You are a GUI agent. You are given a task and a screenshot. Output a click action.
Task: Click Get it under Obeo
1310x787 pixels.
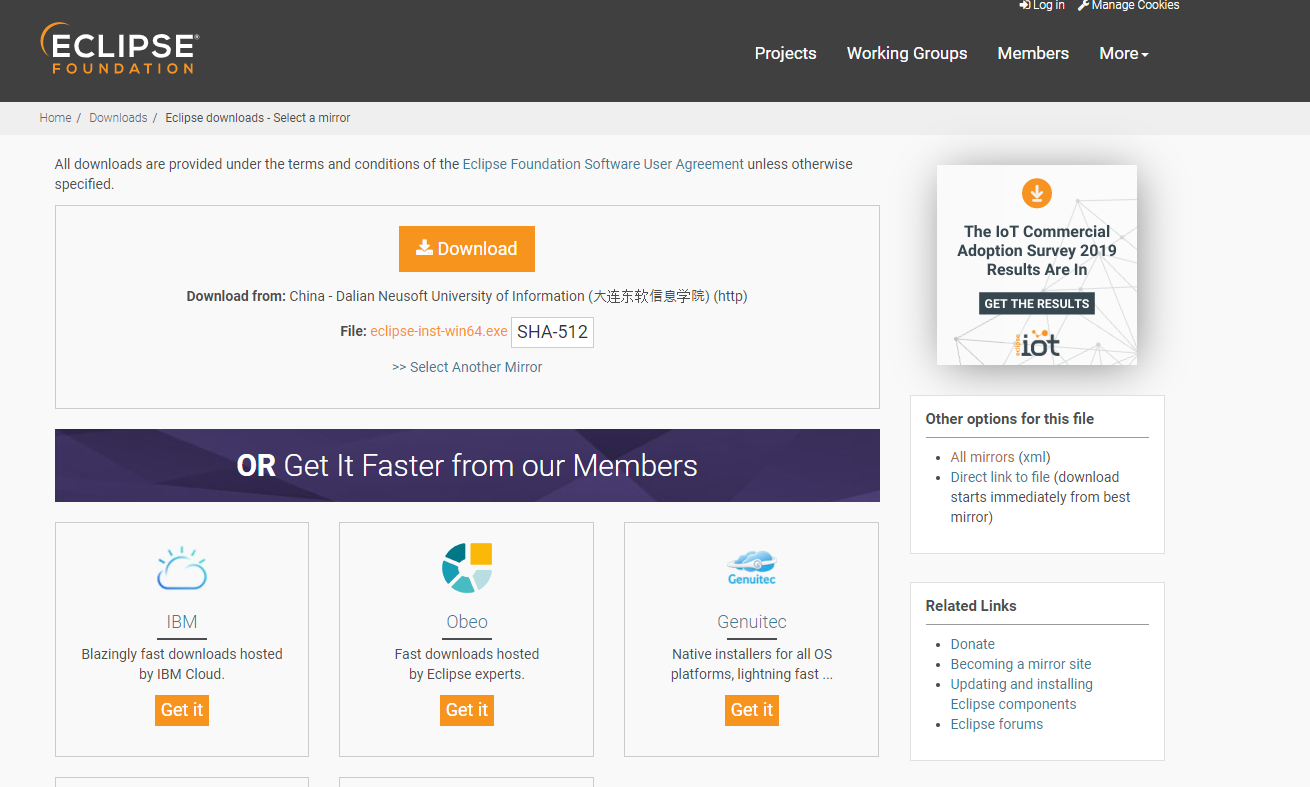pos(467,710)
